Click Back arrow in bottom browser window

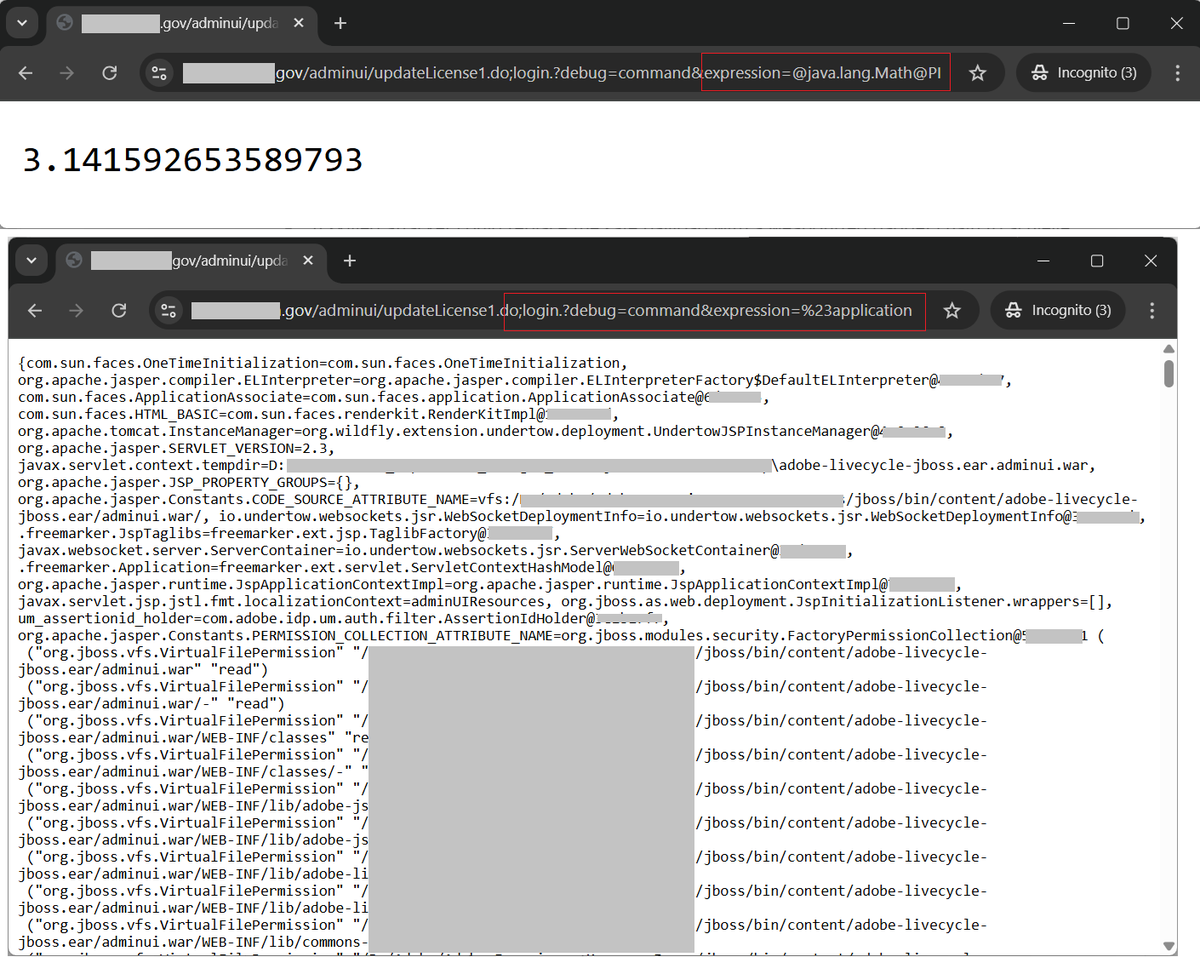coord(35,311)
